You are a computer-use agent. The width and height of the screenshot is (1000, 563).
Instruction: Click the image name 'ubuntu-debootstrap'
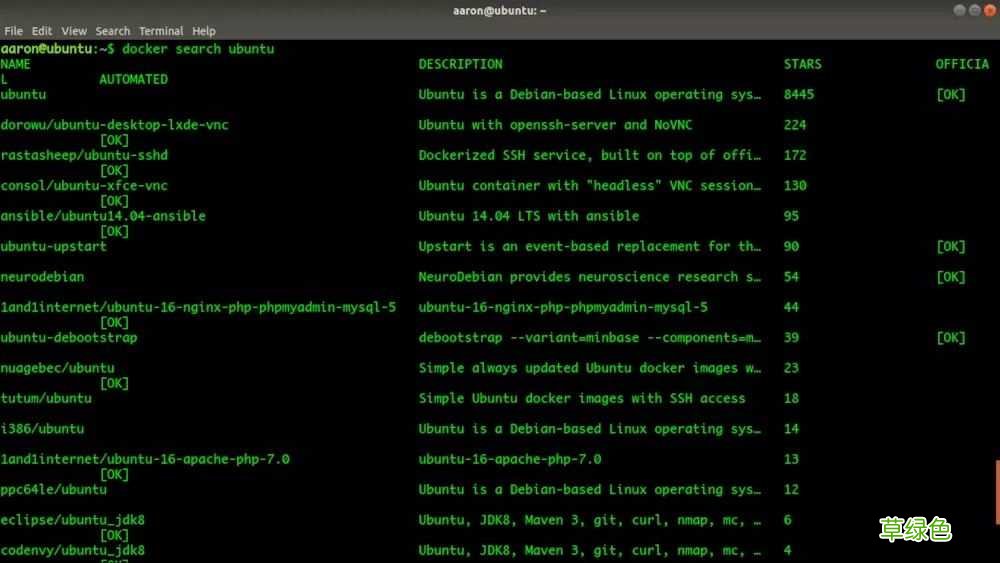(x=69, y=338)
